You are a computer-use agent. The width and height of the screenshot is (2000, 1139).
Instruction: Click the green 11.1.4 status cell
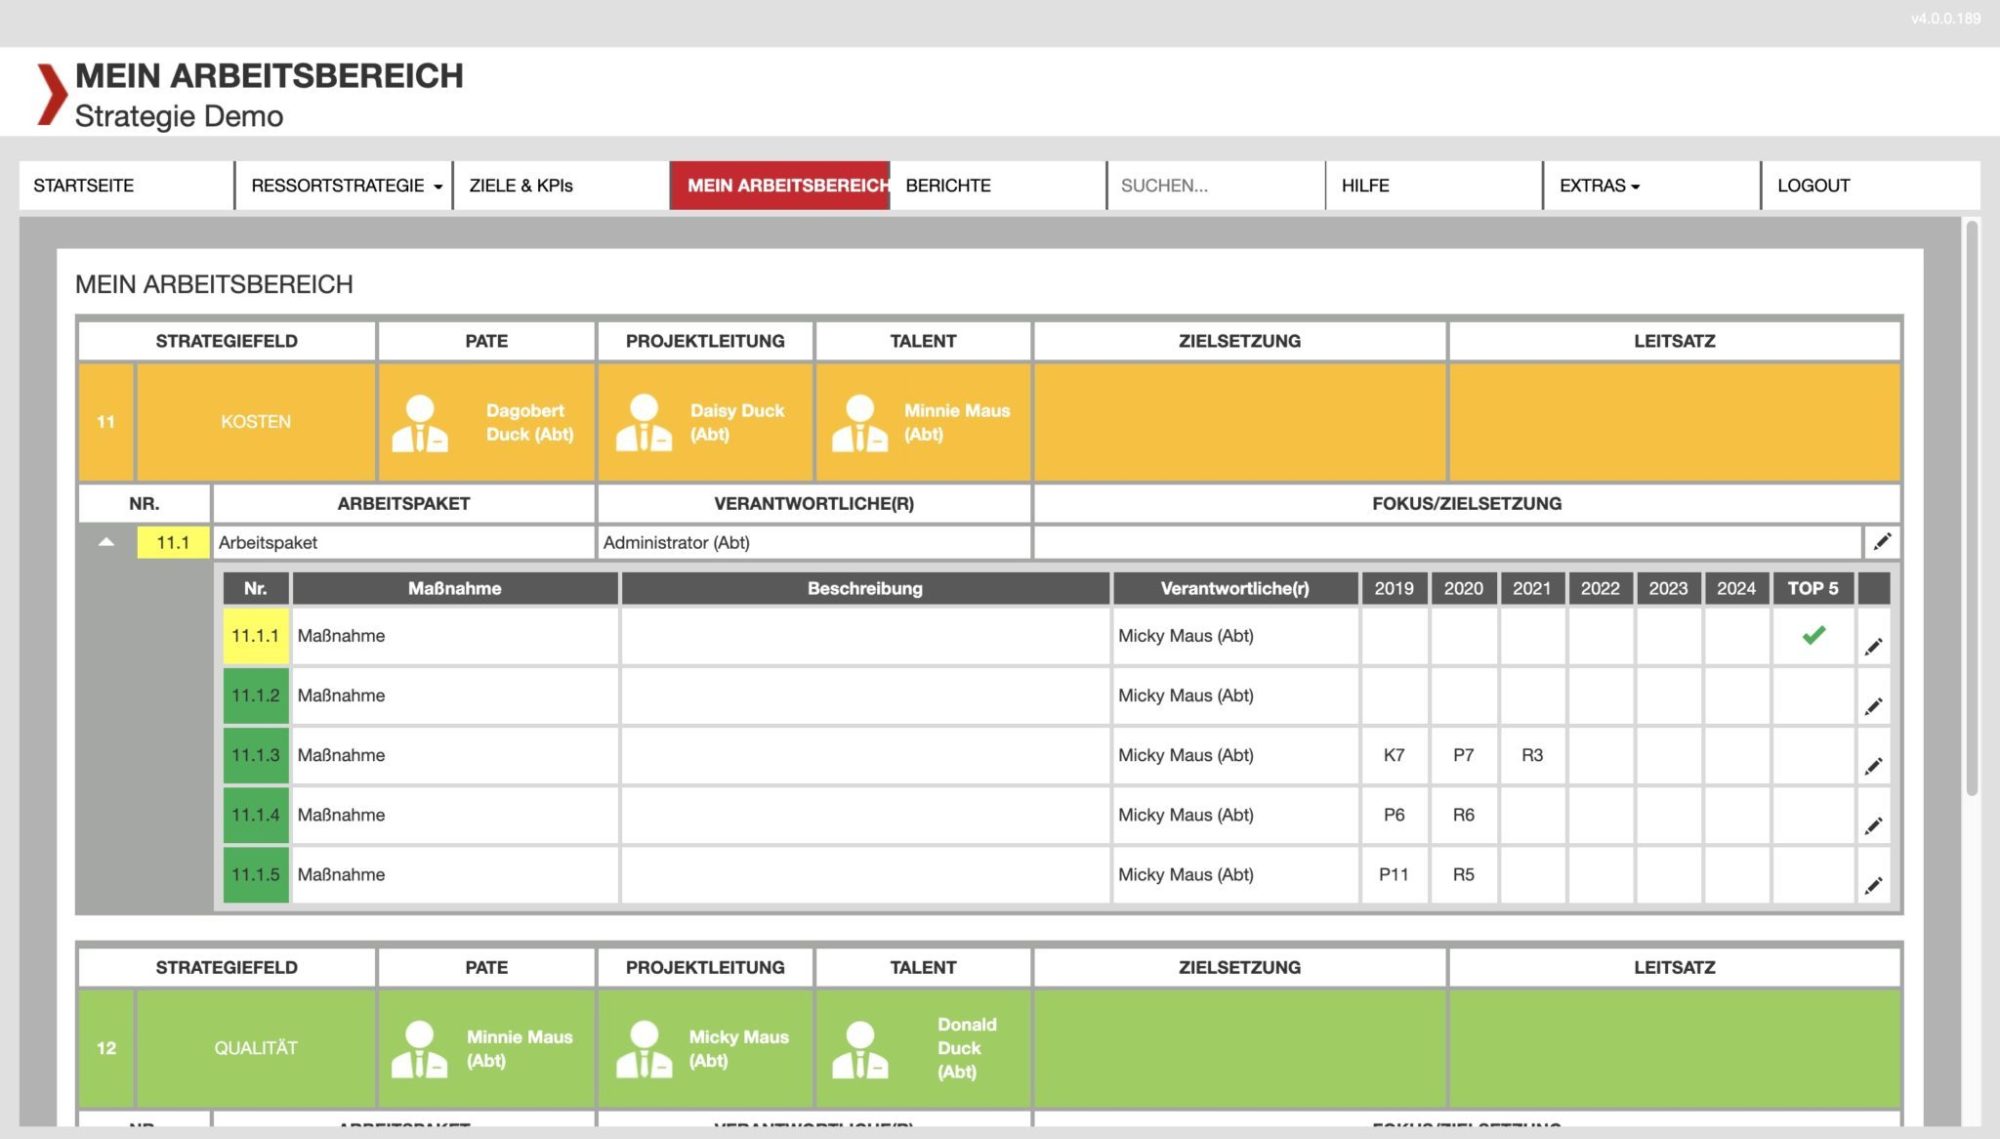coord(256,815)
